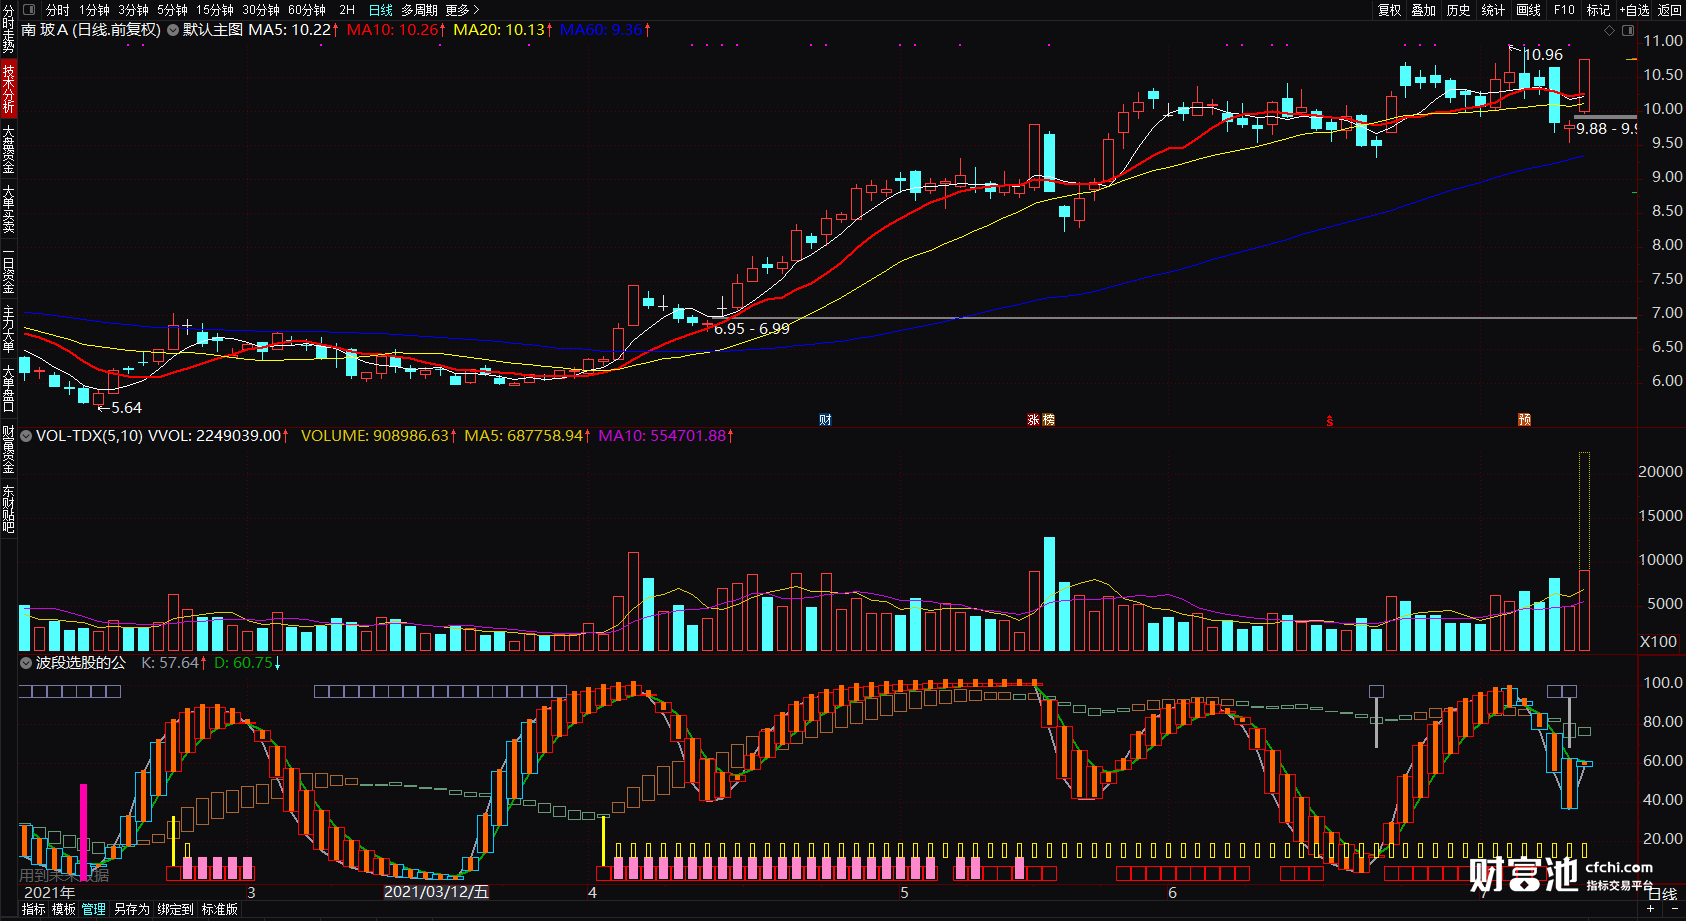The width and height of the screenshot is (1686, 921).
Task: Select the 15分钟 period
Action: (214, 10)
